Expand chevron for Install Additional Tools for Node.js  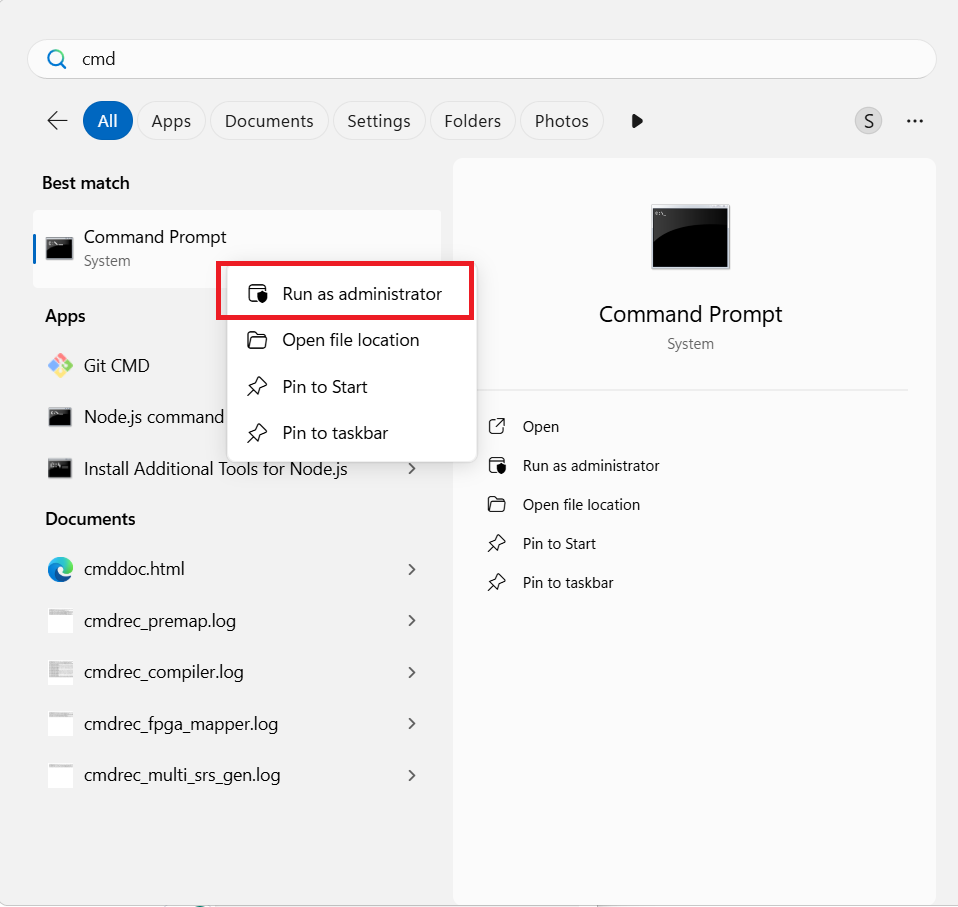tap(412, 469)
